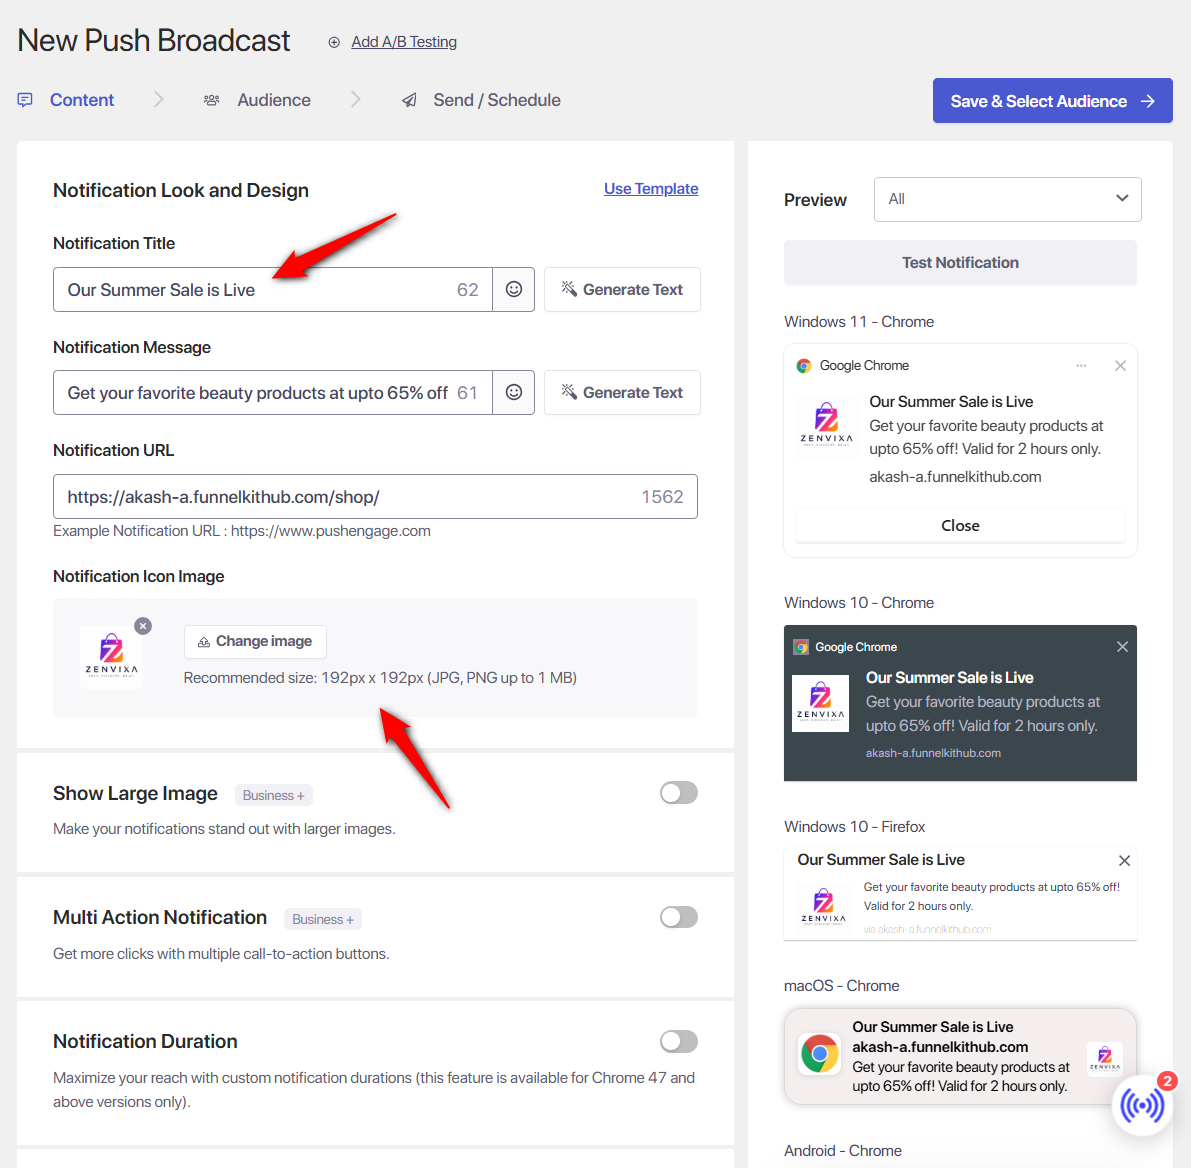
Task: Click the arrow icon in Save & Select Audience
Action: [x=1148, y=101]
